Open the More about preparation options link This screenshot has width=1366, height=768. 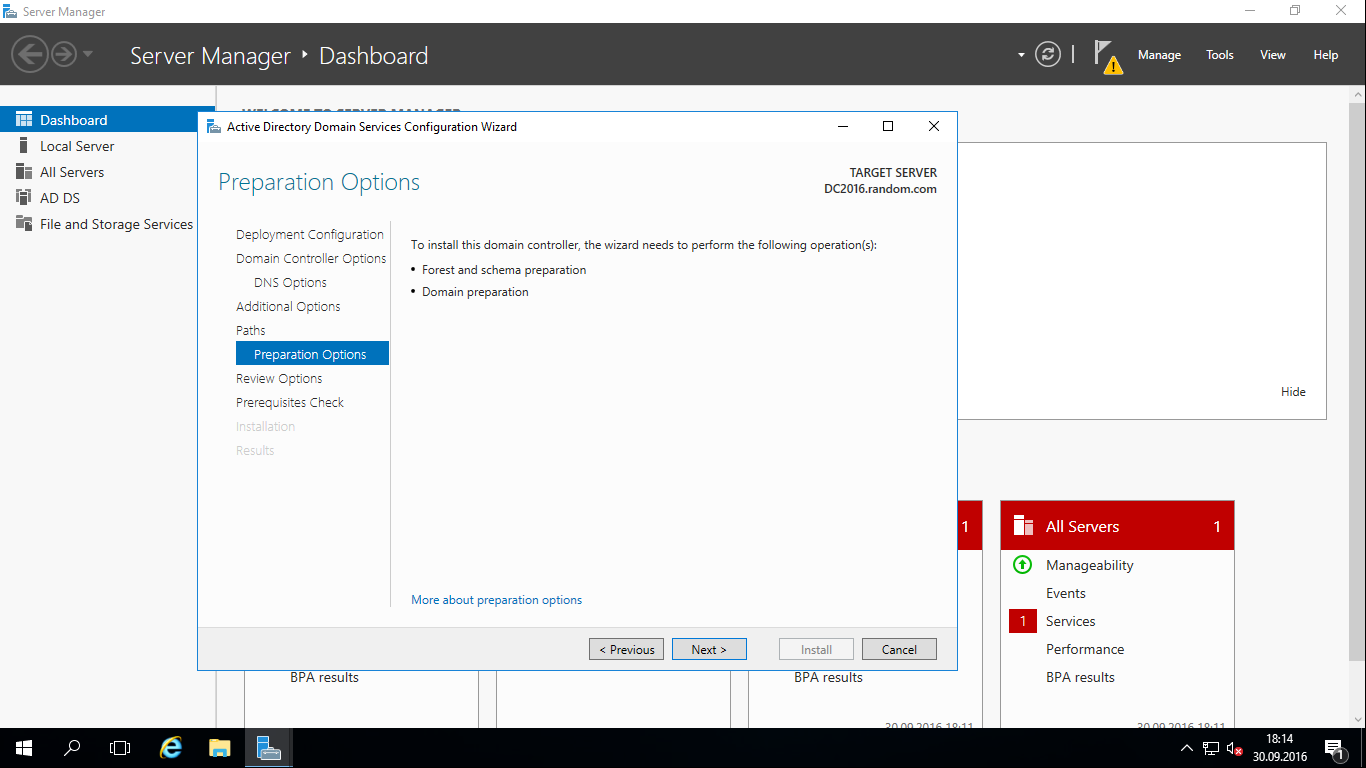pos(496,600)
